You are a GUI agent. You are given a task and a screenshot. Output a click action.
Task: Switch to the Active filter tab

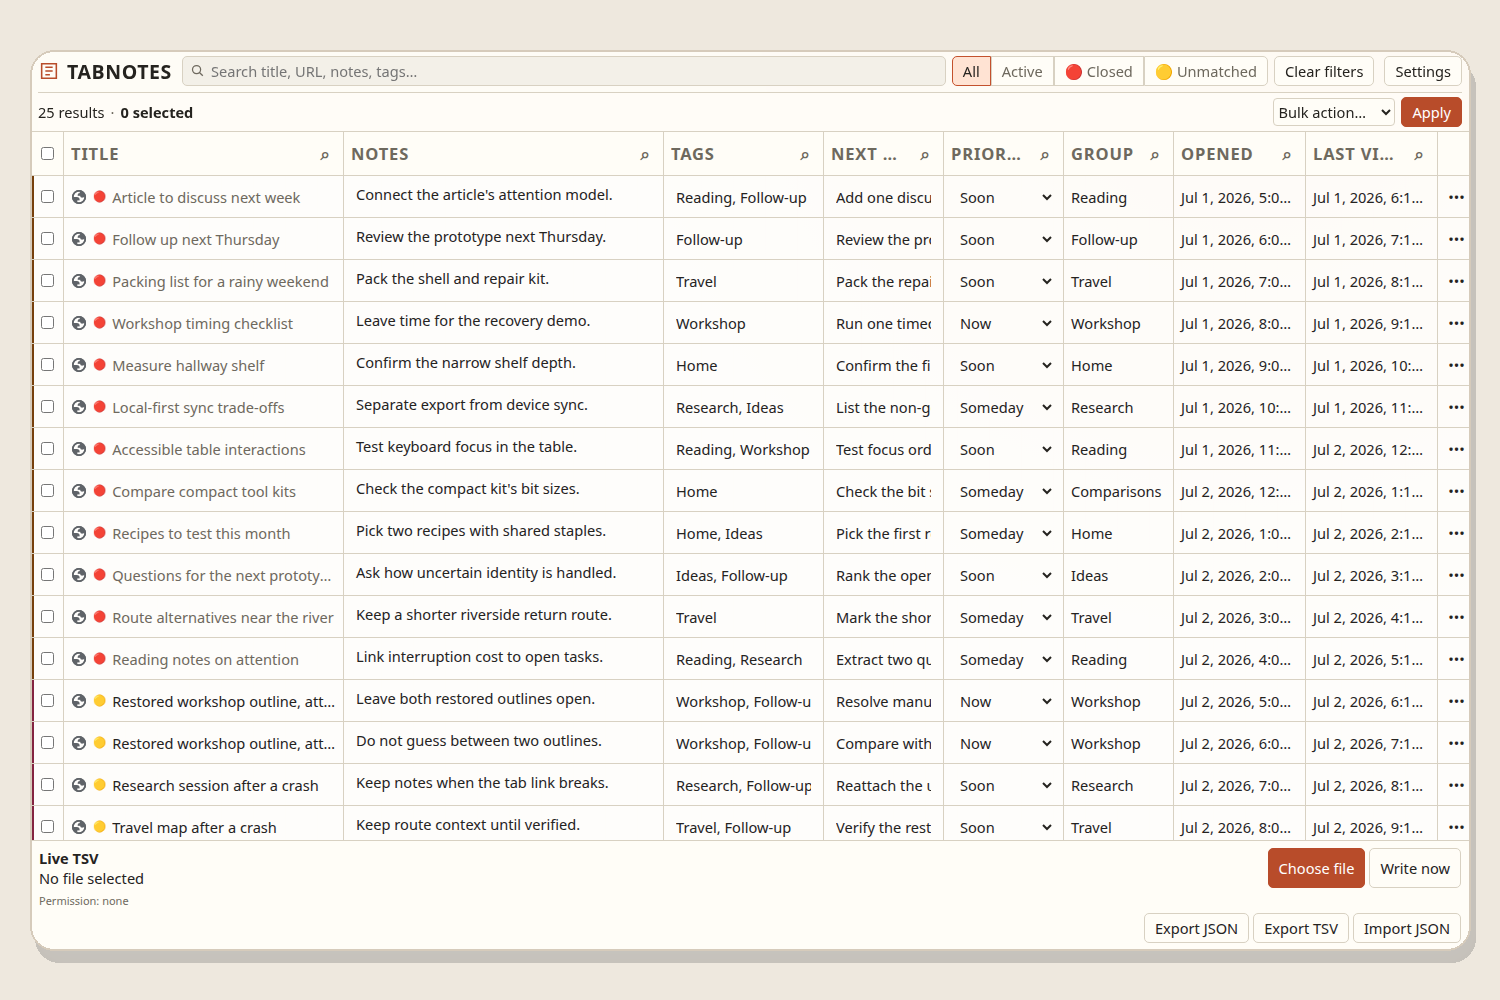point(1022,72)
